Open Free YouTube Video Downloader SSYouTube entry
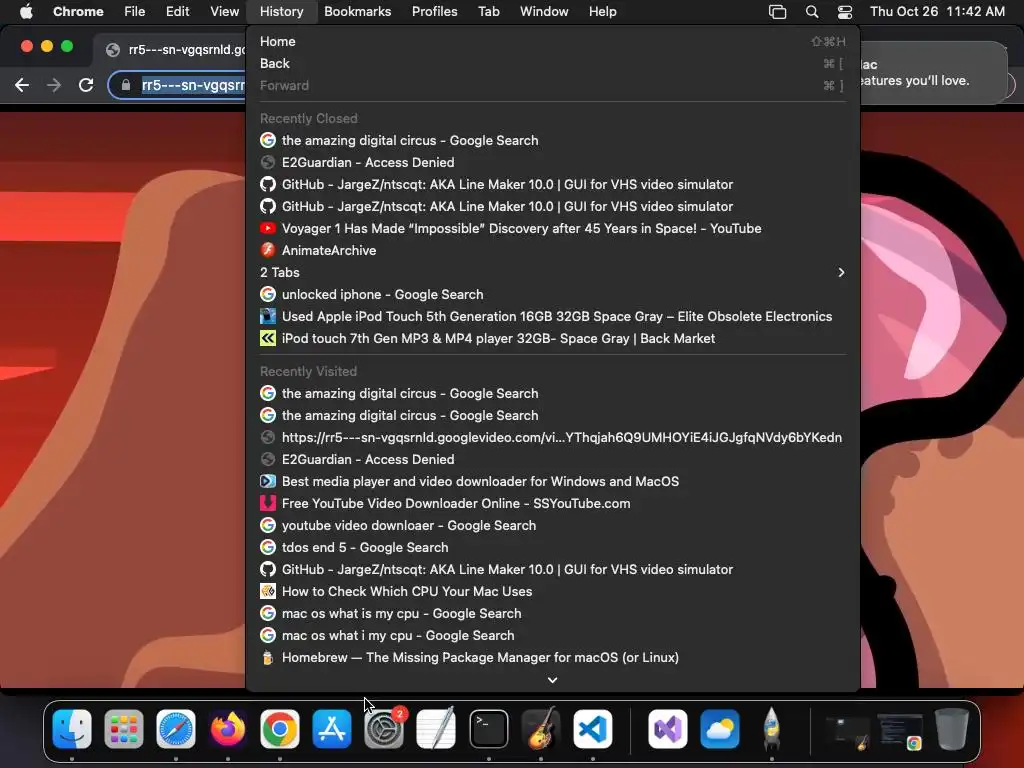Viewport: 1024px width, 768px height. [x=552, y=503]
